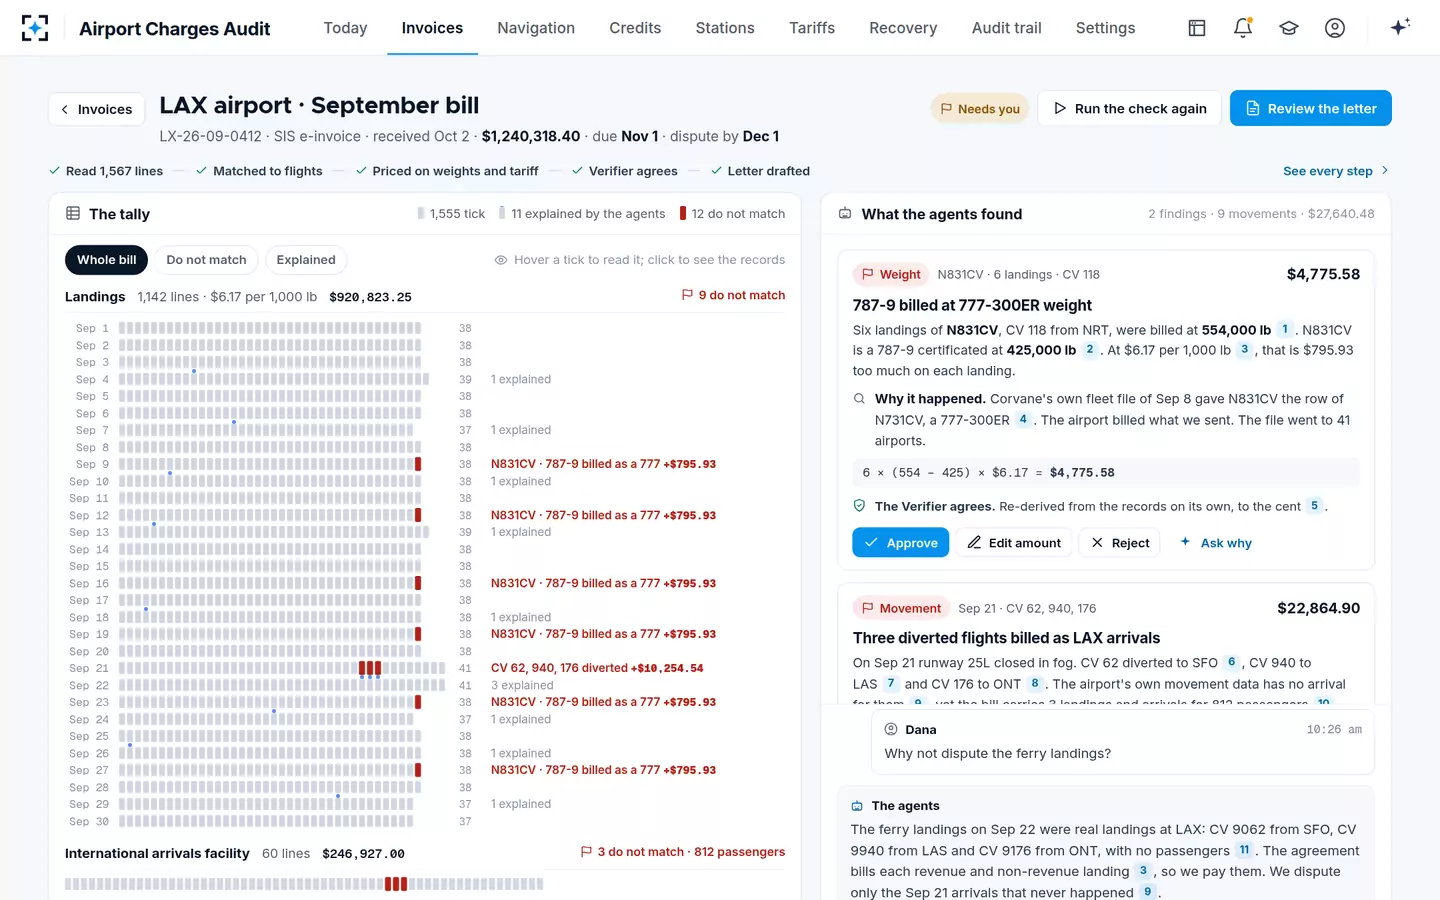Click Edit amount on weight finding
Image resolution: width=1440 pixels, height=900 pixels.
tap(1014, 542)
